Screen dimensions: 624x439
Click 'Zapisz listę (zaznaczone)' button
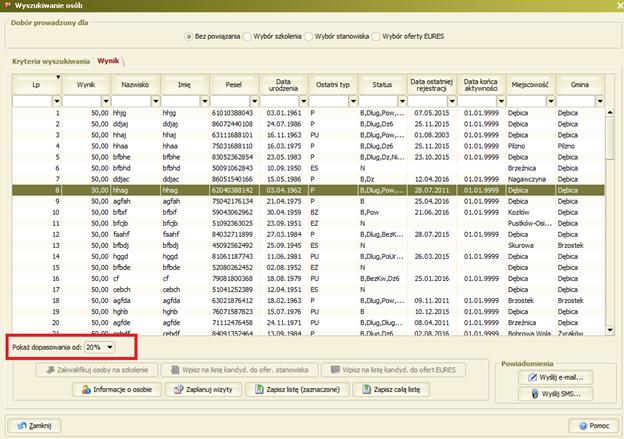click(297, 389)
